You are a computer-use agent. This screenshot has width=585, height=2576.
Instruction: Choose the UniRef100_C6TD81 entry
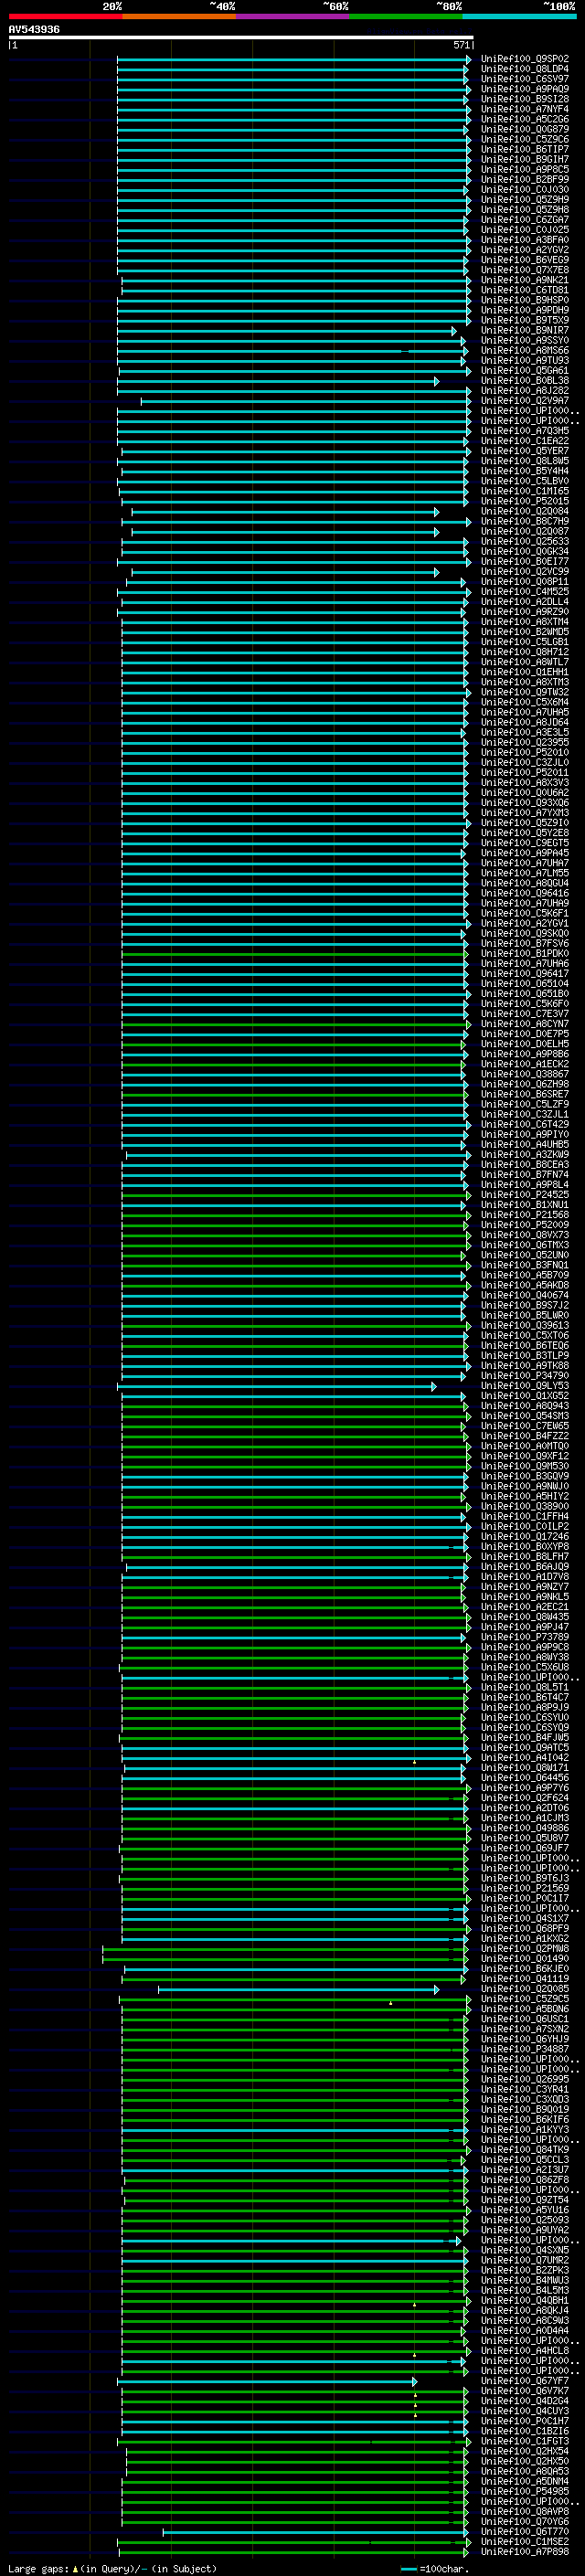click(x=524, y=290)
